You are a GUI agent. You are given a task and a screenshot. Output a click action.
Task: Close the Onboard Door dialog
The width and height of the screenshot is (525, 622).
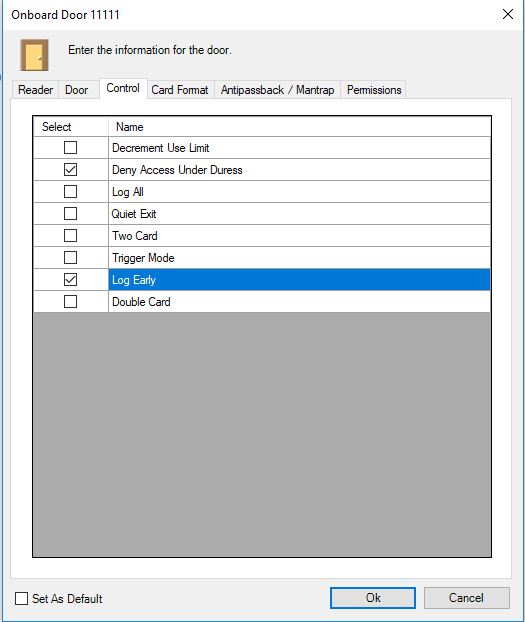coord(508,14)
